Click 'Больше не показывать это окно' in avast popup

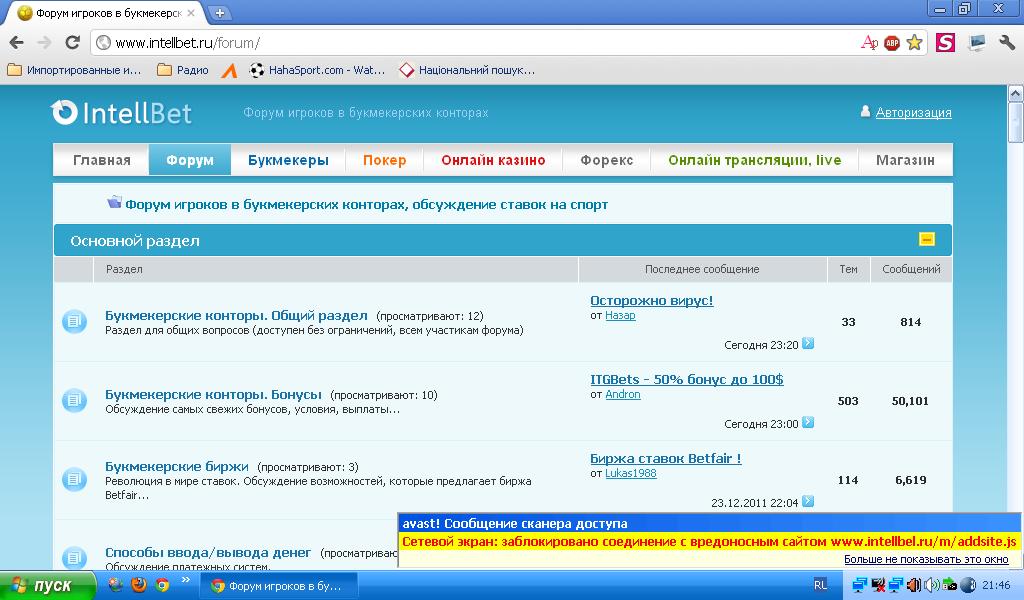926,559
